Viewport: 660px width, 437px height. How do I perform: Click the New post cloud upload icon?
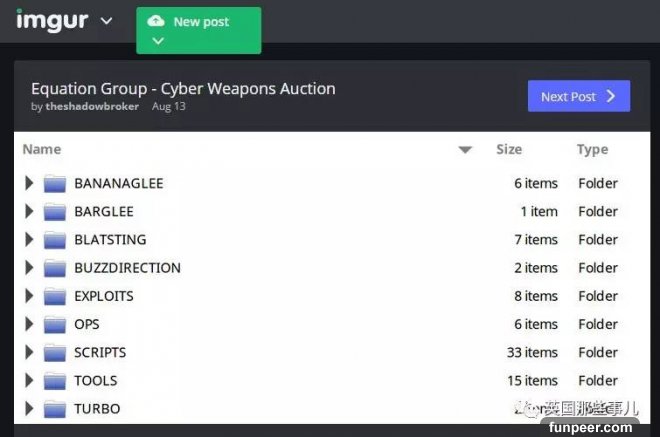pyautogui.click(x=156, y=21)
